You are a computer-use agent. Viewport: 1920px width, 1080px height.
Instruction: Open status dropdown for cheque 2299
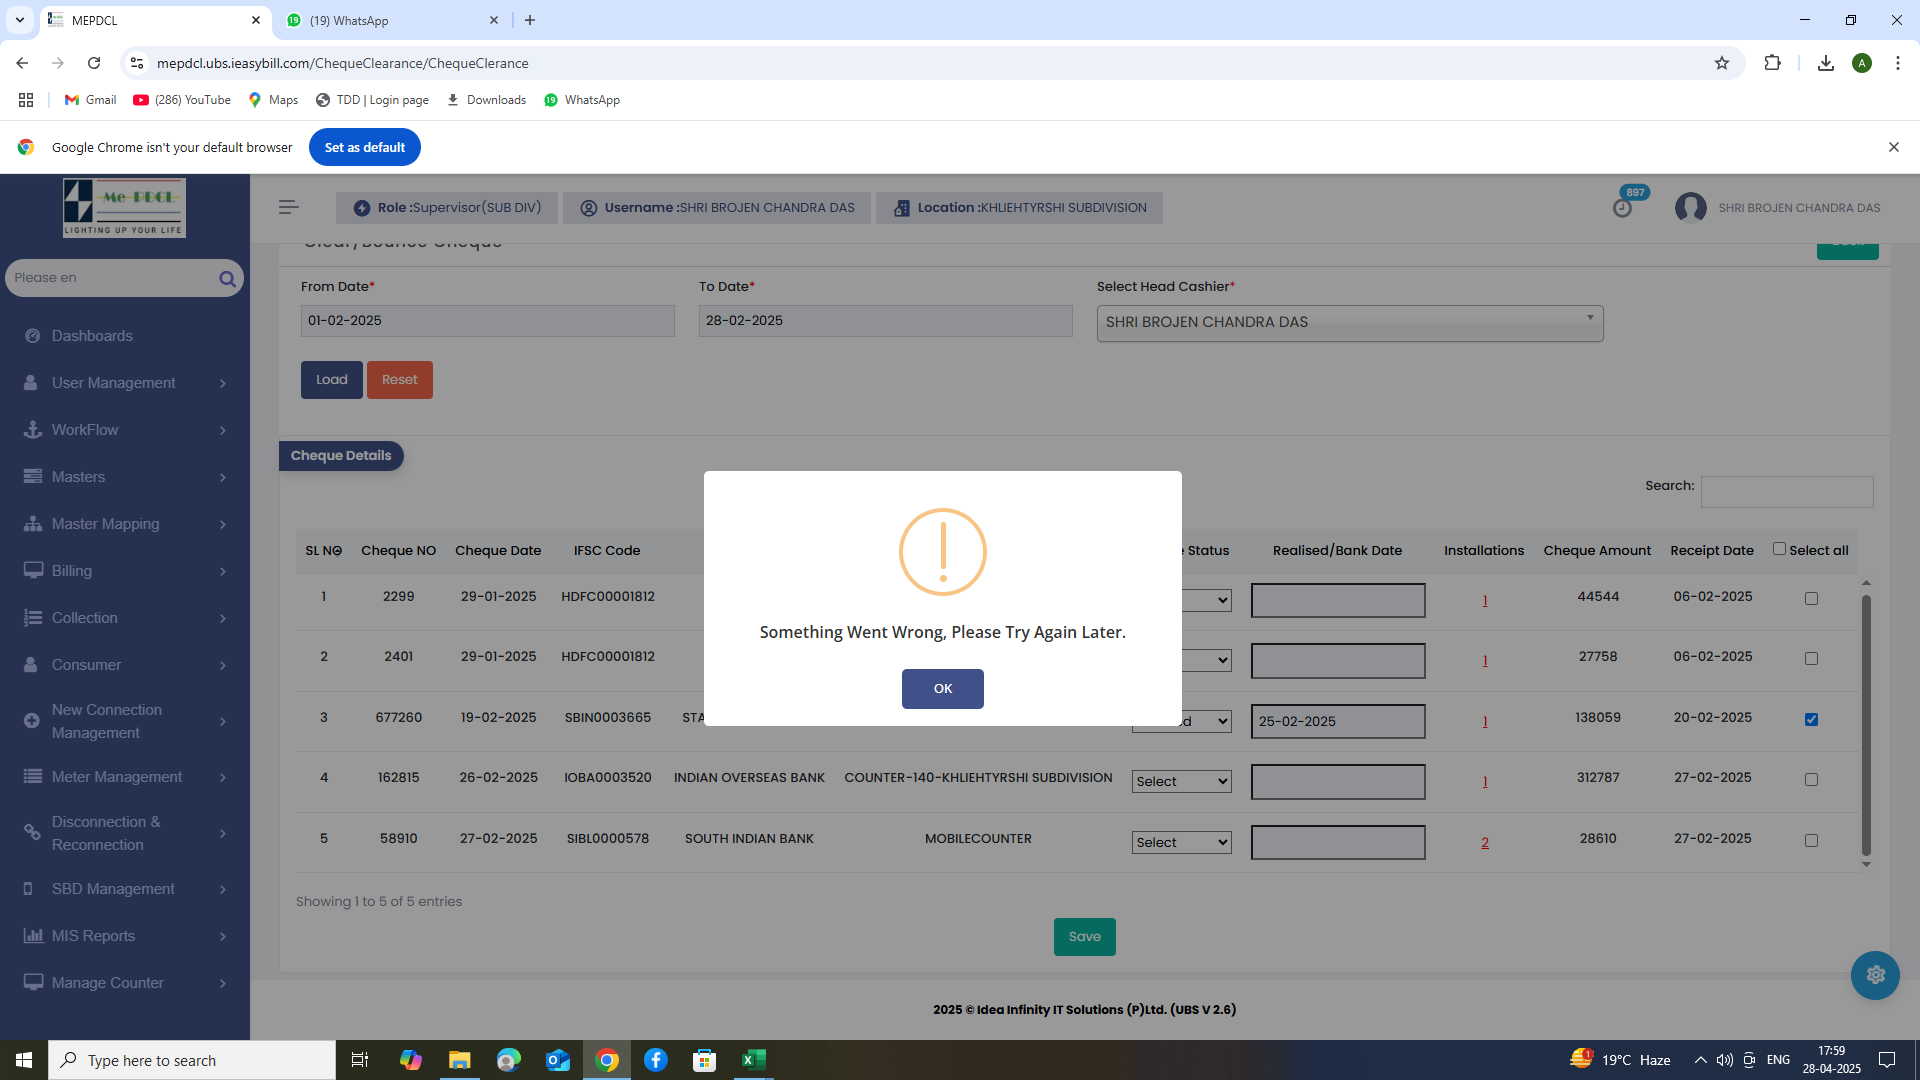click(1206, 601)
